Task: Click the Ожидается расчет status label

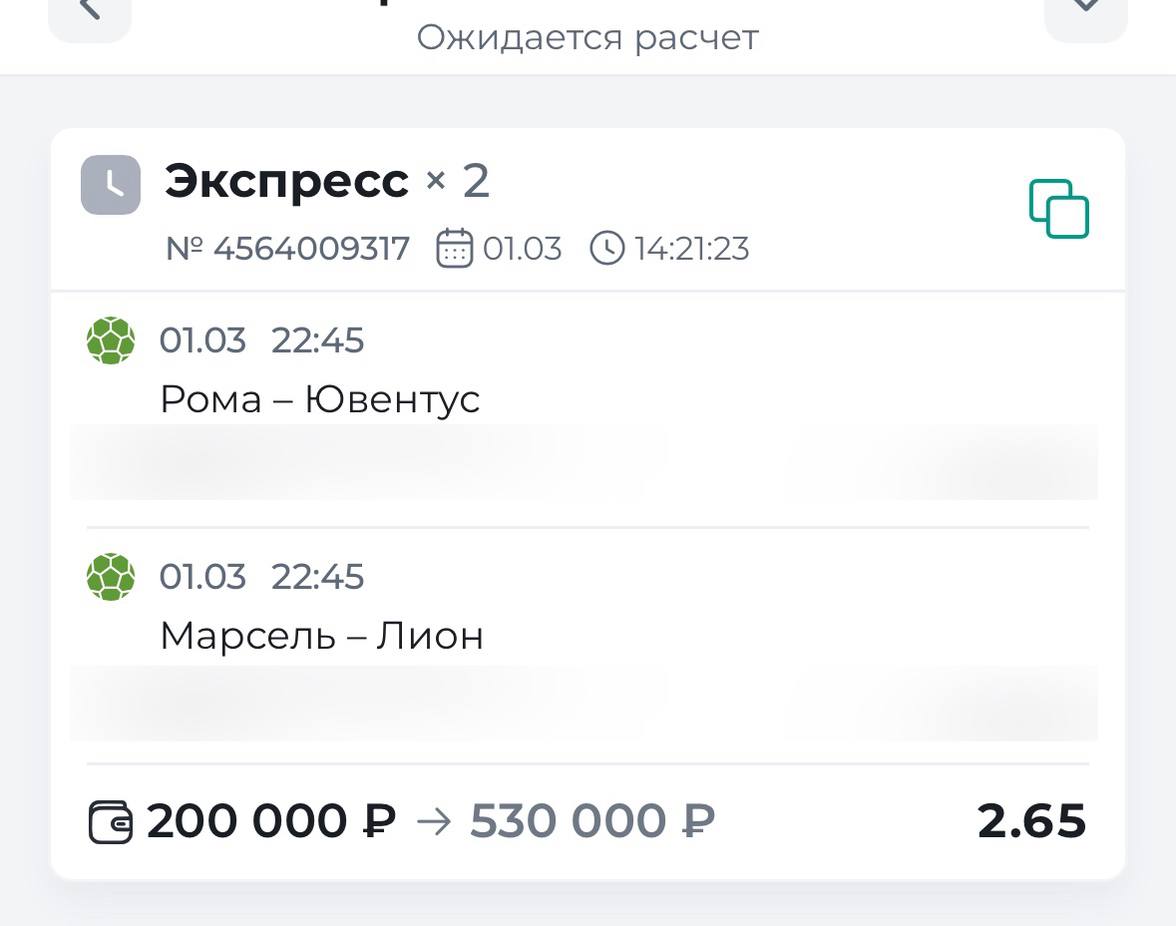Action: (x=587, y=38)
